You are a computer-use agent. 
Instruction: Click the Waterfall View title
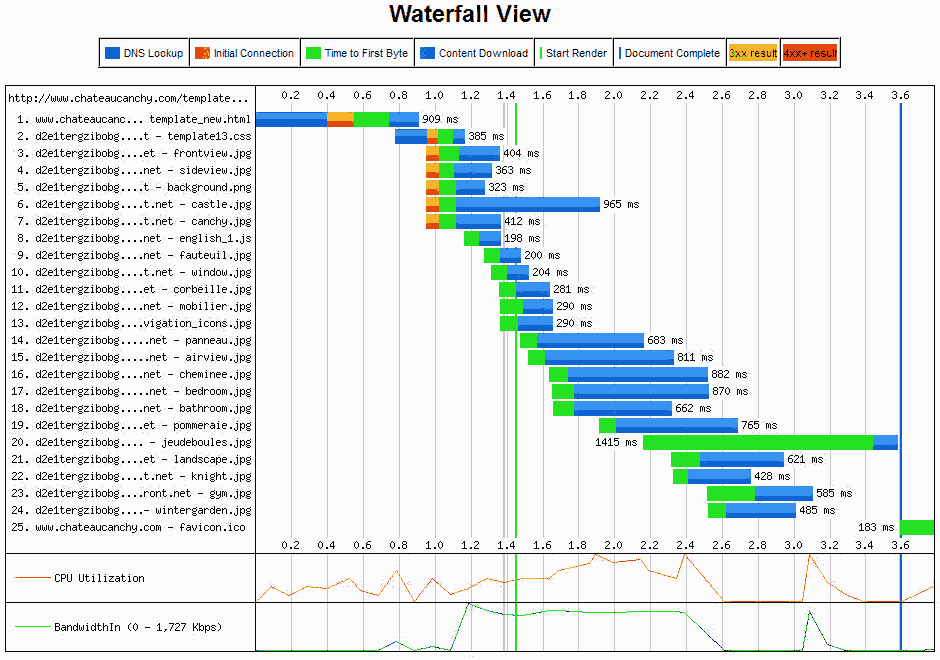pos(469,14)
